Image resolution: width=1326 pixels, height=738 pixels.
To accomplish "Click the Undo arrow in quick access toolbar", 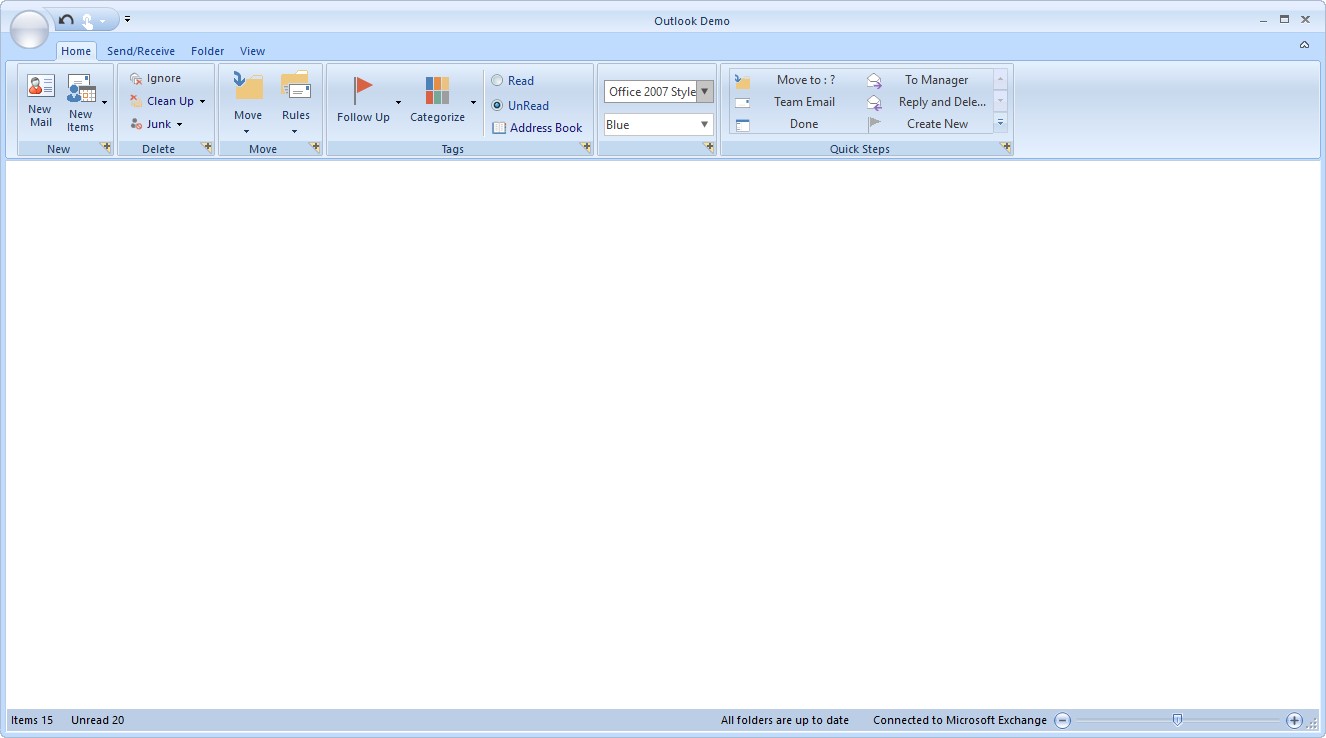I will [x=66, y=19].
